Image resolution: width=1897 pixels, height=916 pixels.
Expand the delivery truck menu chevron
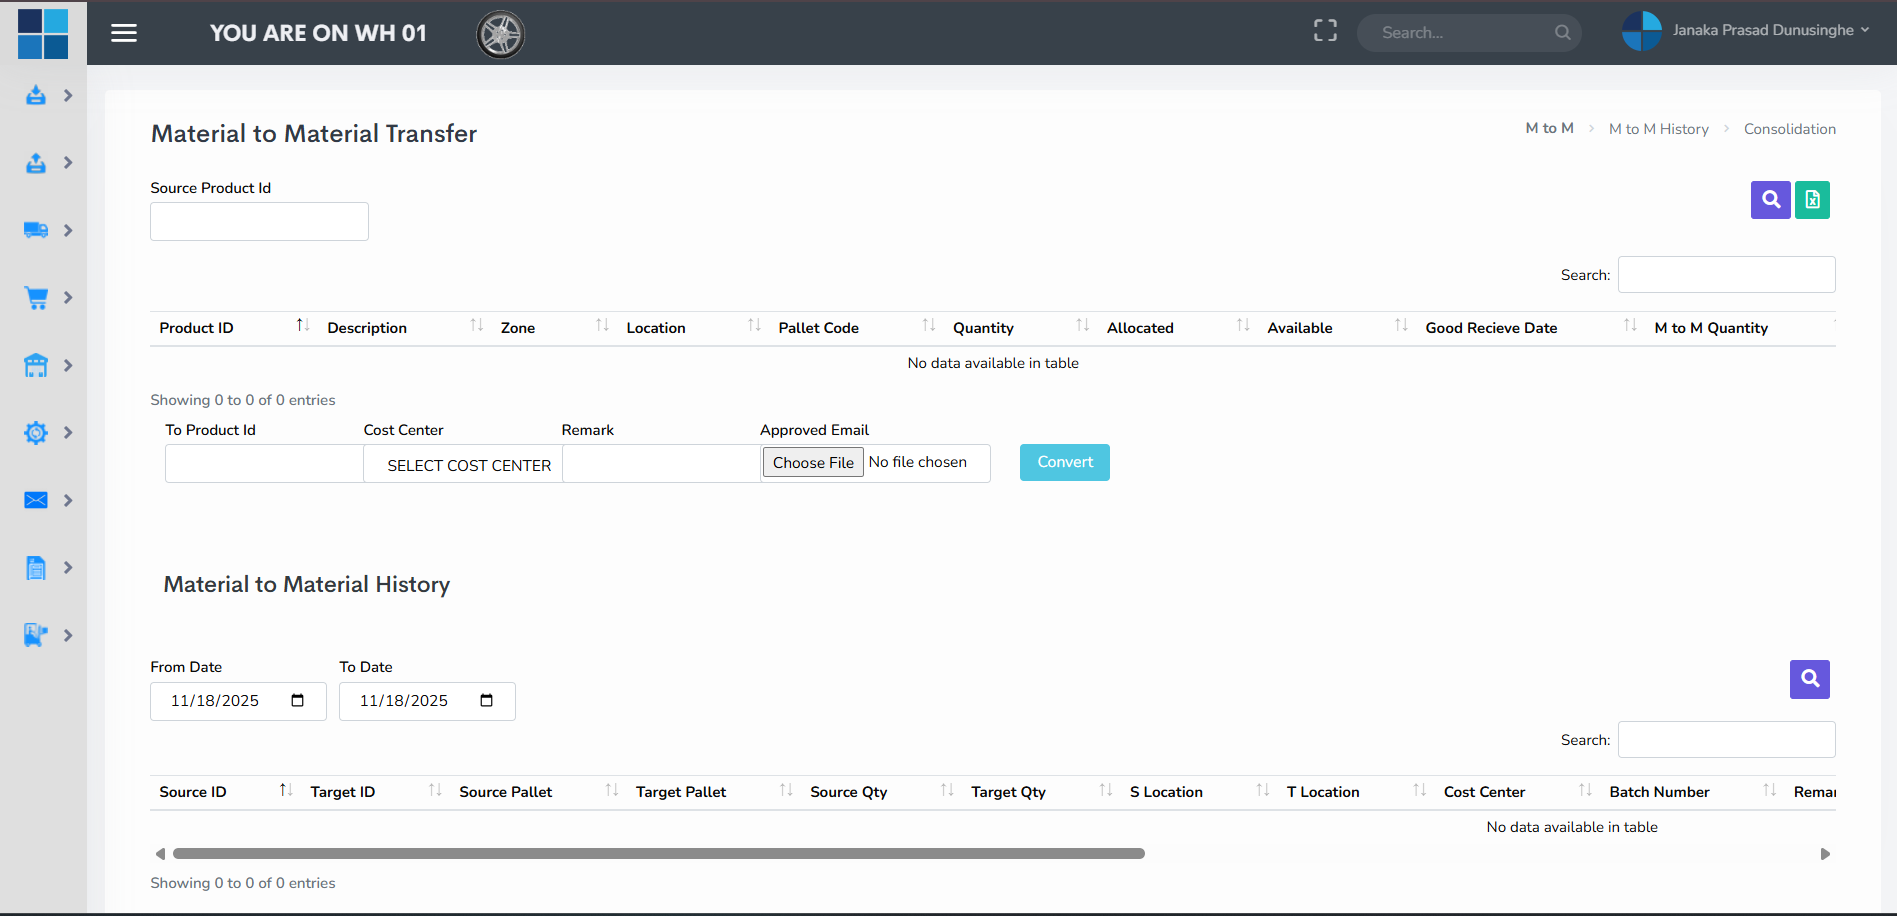coord(68,231)
